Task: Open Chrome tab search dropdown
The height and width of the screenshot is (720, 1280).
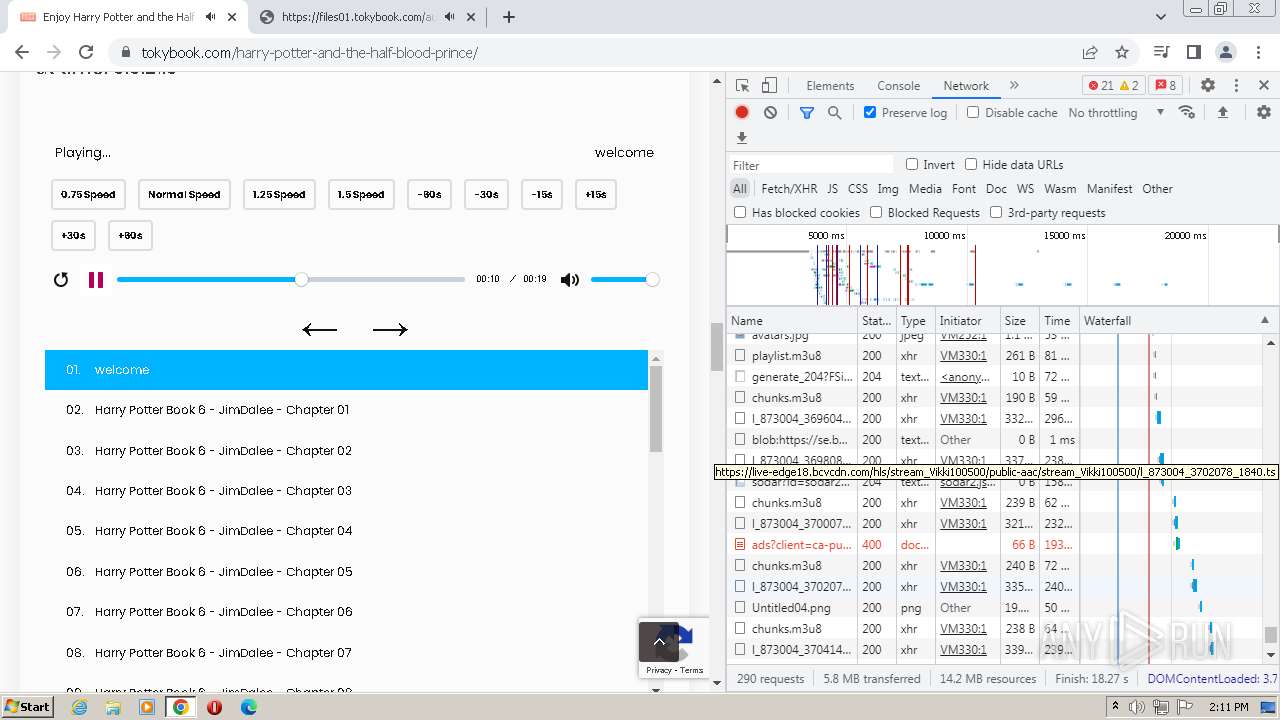Action: pos(1161,17)
